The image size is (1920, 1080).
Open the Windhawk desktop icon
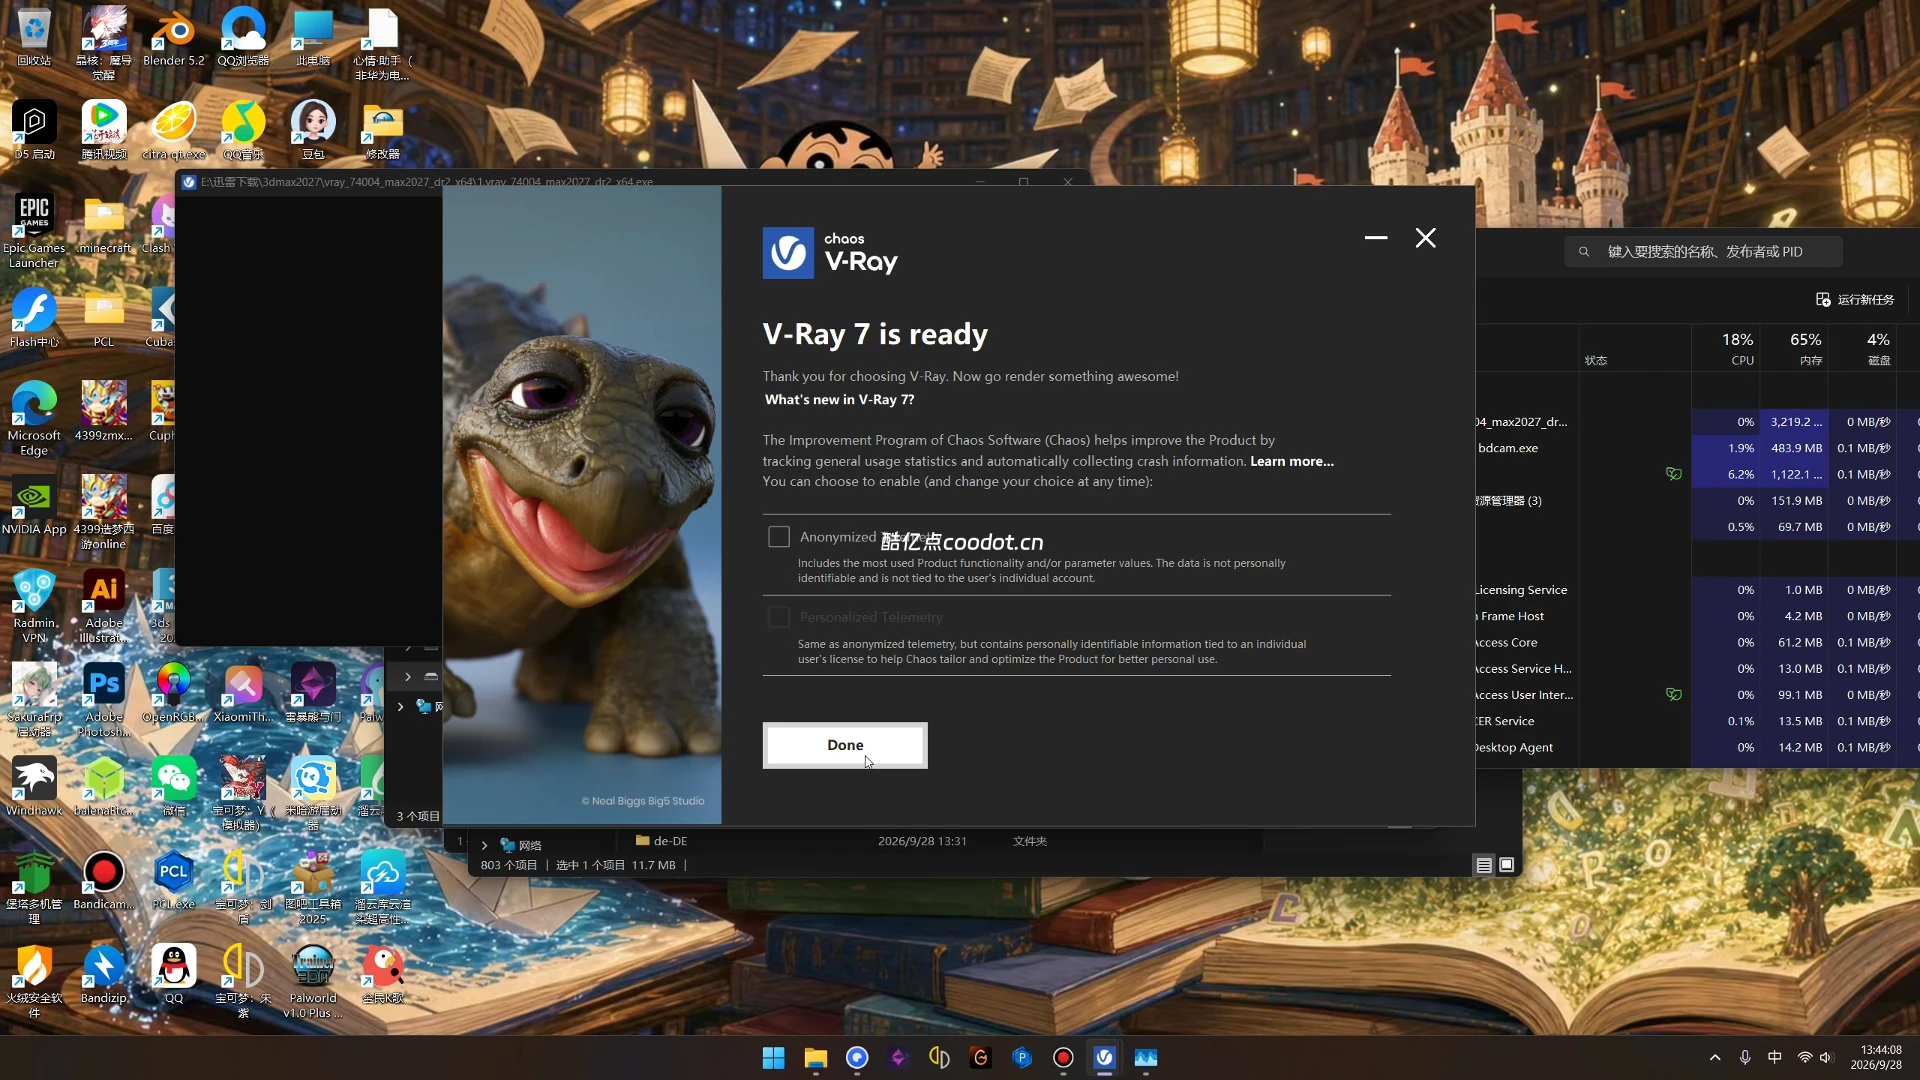34,786
